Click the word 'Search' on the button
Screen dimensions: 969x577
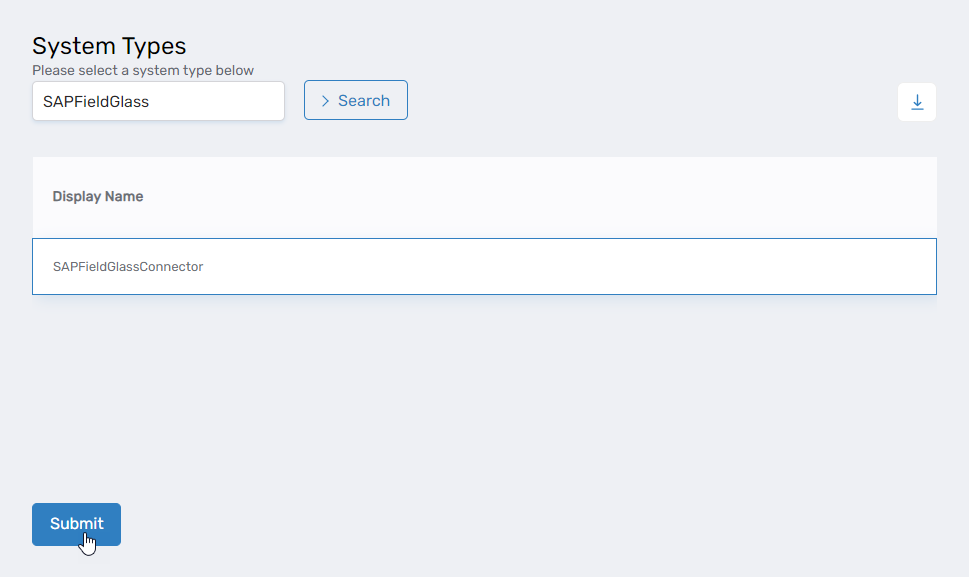pyautogui.click(x=364, y=101)
